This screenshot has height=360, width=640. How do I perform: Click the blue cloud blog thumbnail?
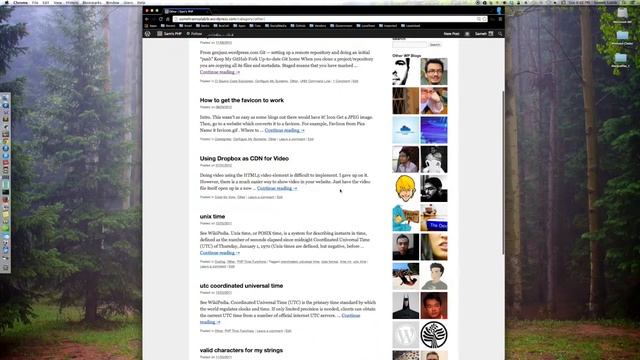[x=406, y=130]
